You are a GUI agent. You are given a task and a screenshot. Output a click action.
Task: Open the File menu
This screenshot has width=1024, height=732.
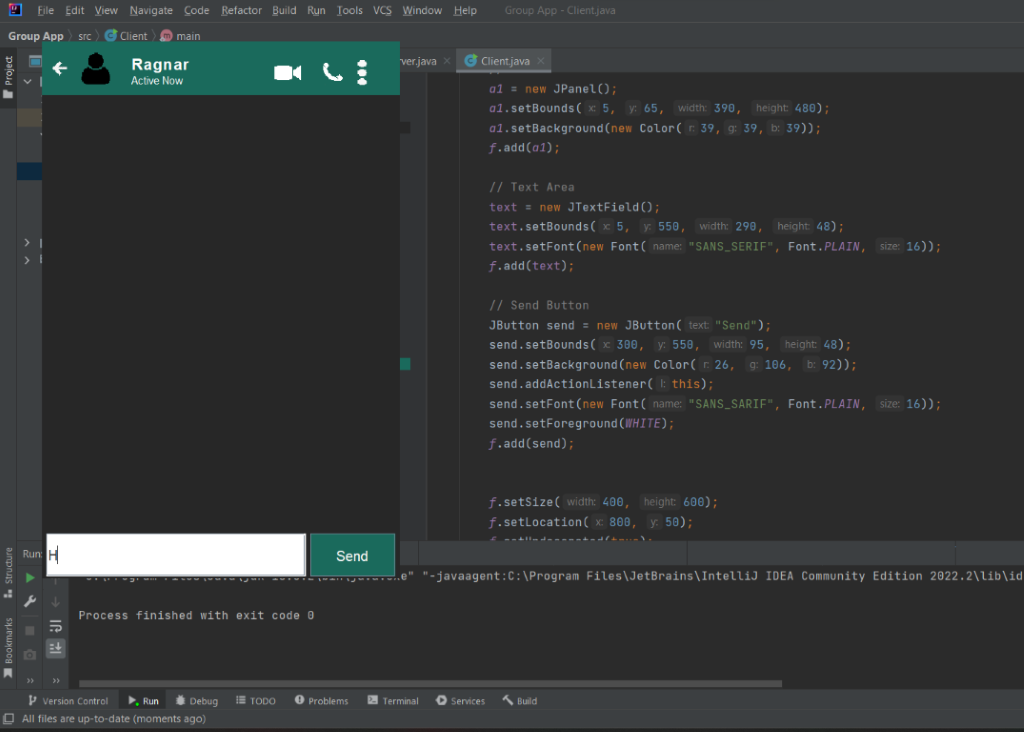coord(46,10)
